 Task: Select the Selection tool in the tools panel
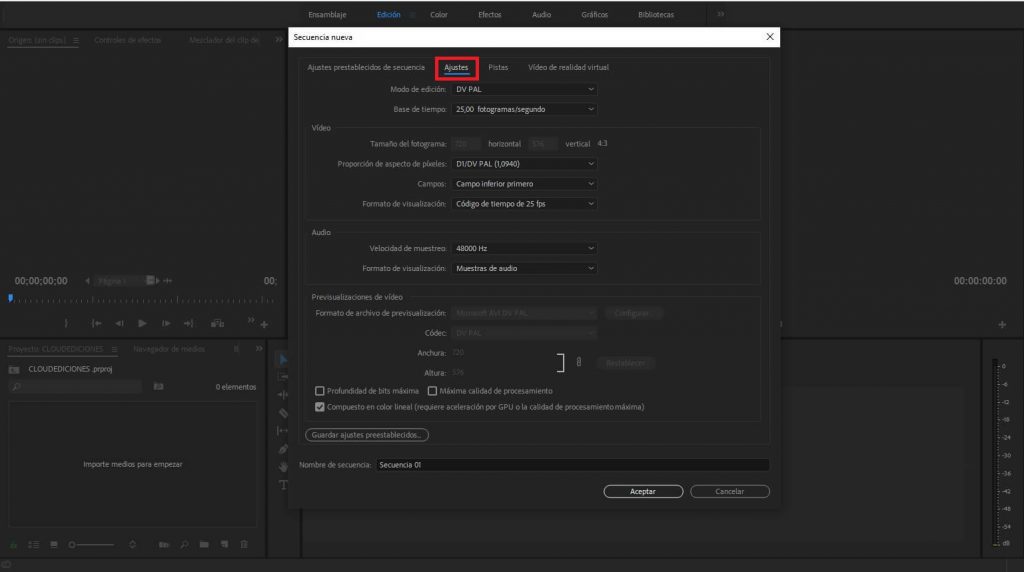[283, 359]
